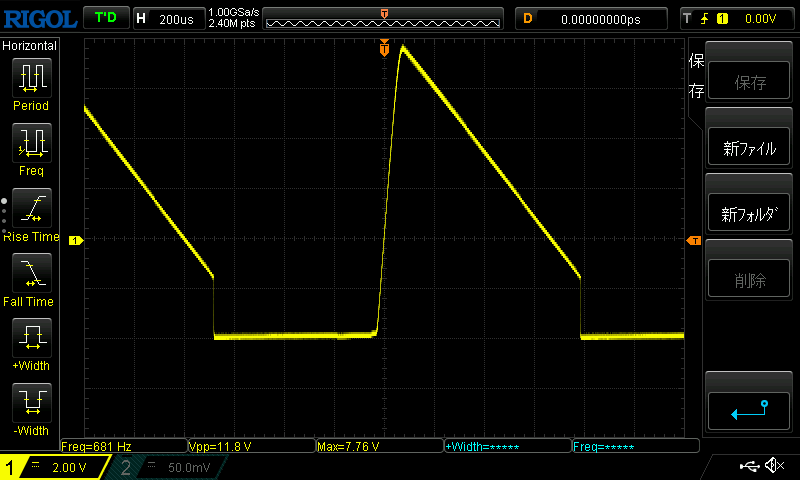The height and width of the screenshot is (480, 800).
Task: Select the Freq measurement icon
Action: tap(32, 142)
